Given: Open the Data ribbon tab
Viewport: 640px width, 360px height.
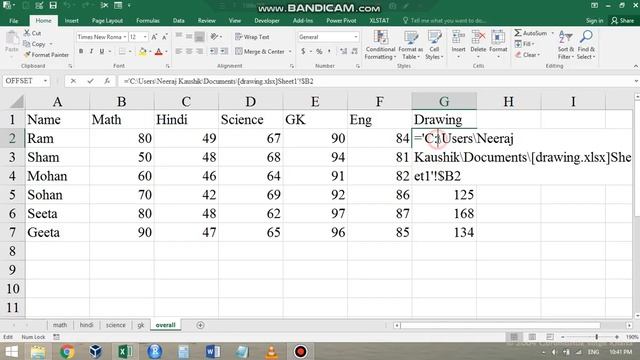Looking at the screenshot, I should [x=178, y=20].
